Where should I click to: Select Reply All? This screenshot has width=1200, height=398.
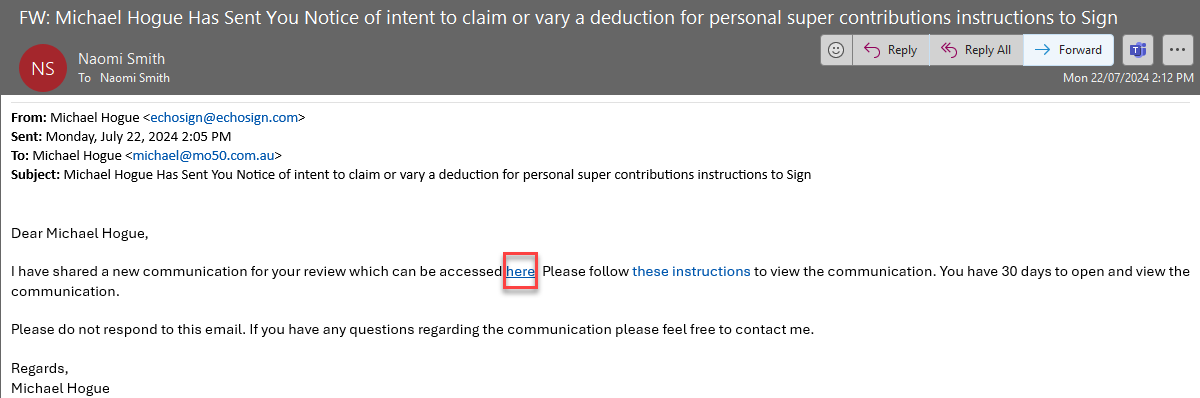tap(976, 50)
